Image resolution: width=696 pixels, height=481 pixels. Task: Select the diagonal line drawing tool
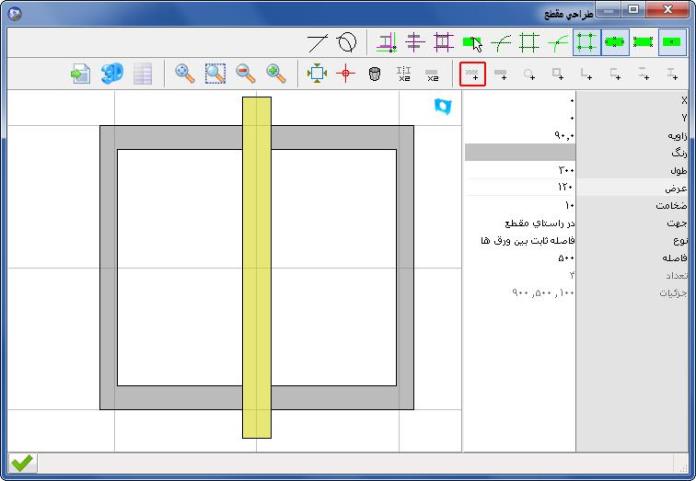pyautogui.click(x=317, y=43)
